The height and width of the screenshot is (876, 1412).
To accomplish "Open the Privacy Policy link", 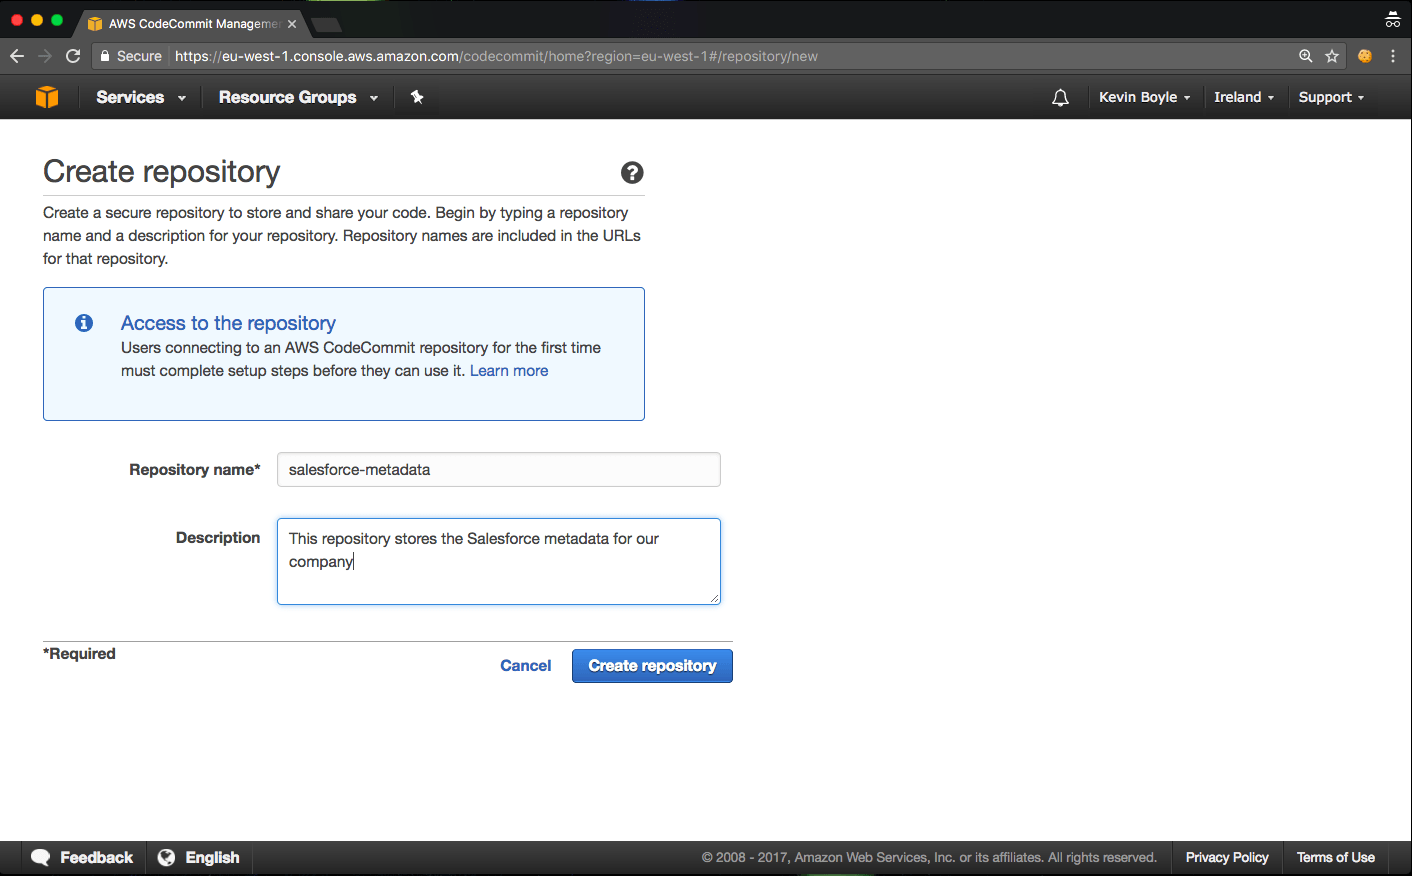I will [1227, 858].
